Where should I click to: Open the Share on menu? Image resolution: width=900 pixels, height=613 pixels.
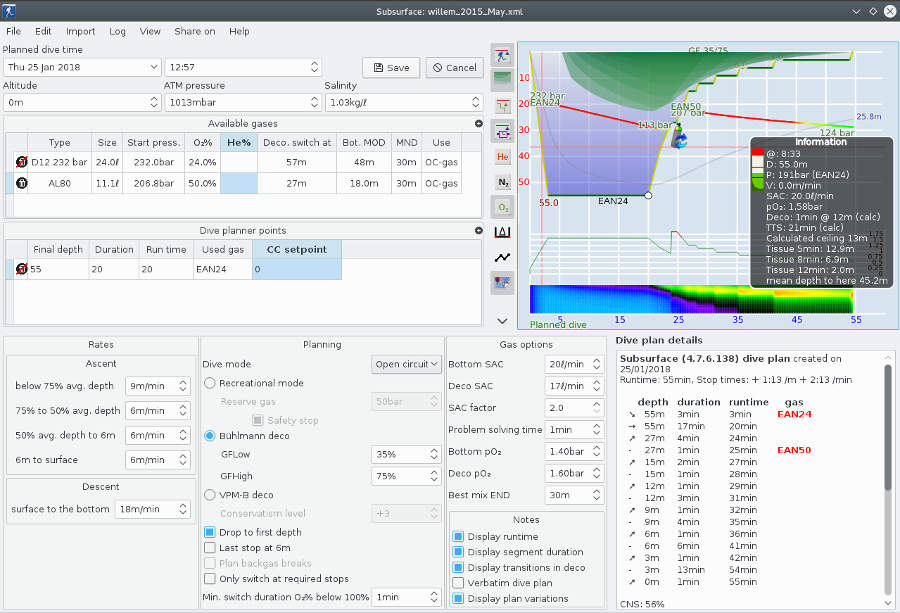[x=194, y=31]
